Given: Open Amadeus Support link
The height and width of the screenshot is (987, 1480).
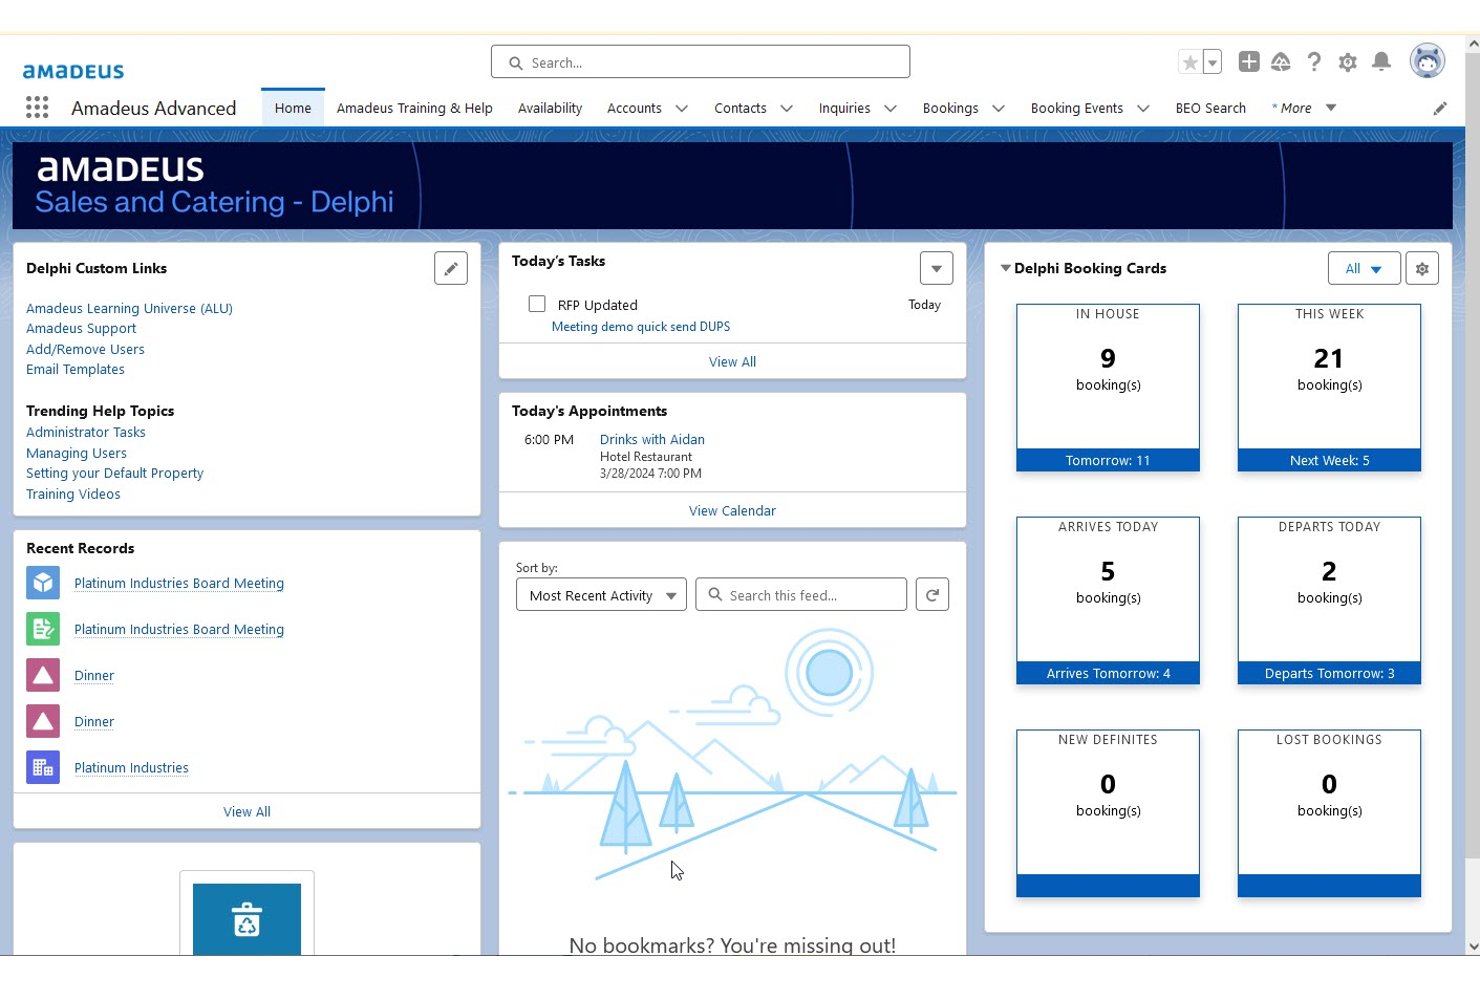Looking at the screenshot, I should click(81, 328).
